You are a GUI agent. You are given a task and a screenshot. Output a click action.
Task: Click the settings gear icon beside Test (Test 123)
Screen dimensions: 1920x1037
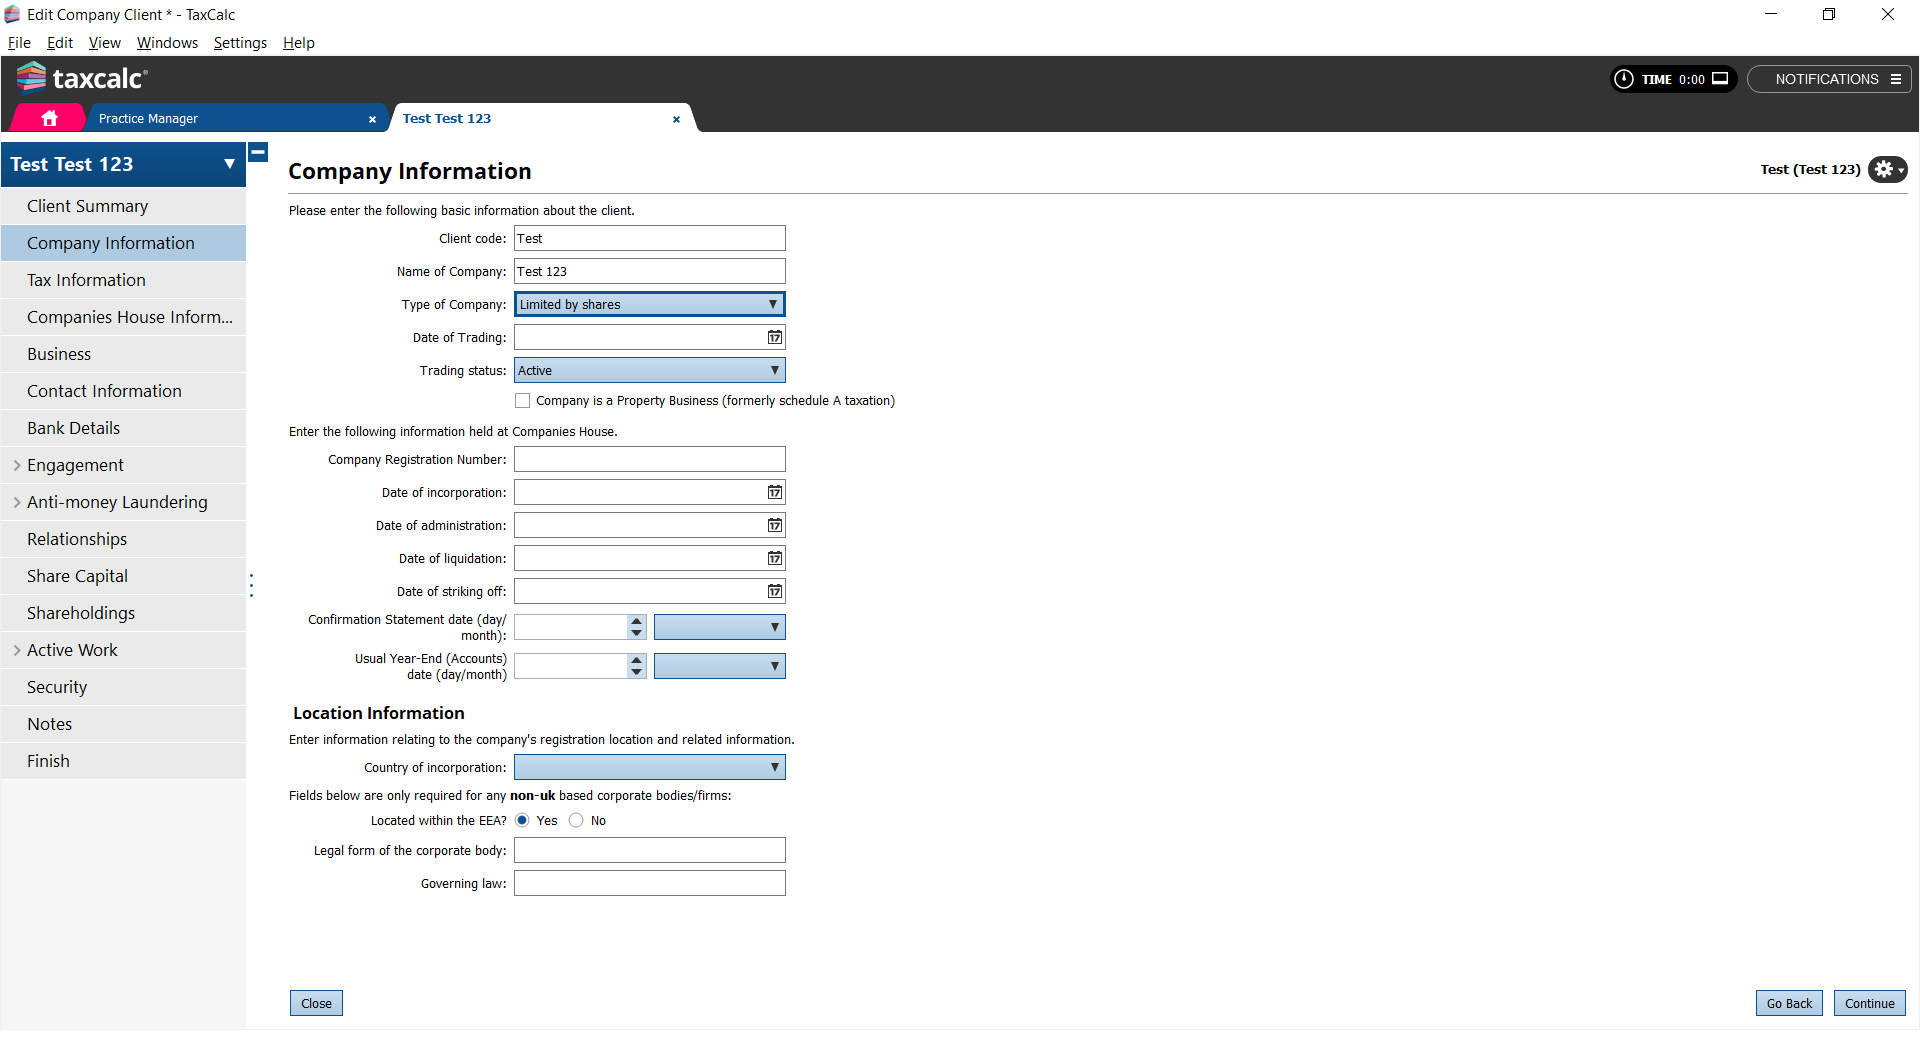click(x=1886, y=170)
